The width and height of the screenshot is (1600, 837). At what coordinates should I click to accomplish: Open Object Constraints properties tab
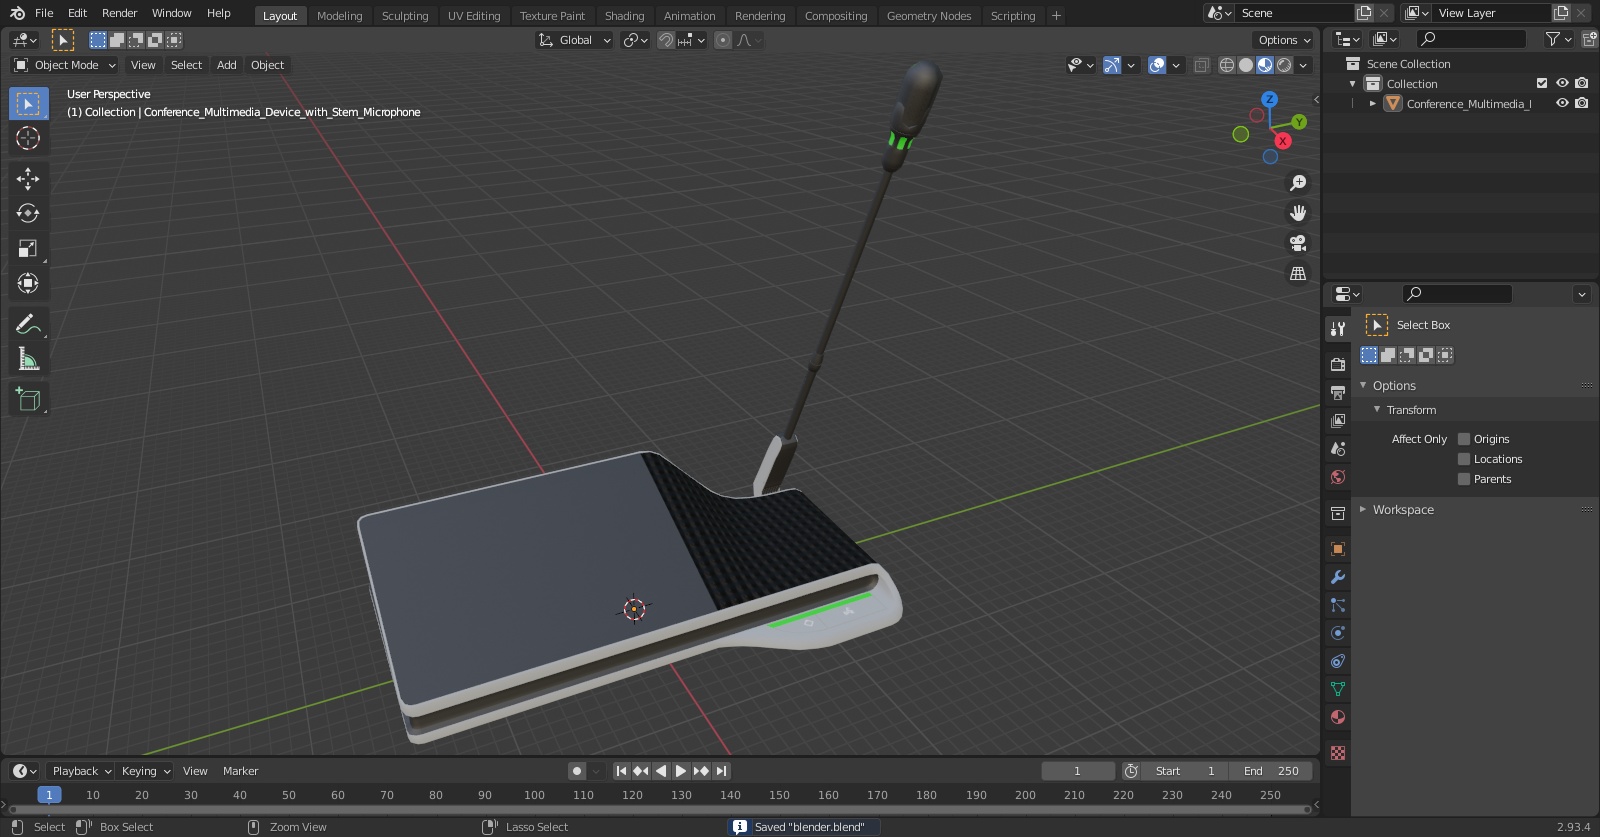1338,661
